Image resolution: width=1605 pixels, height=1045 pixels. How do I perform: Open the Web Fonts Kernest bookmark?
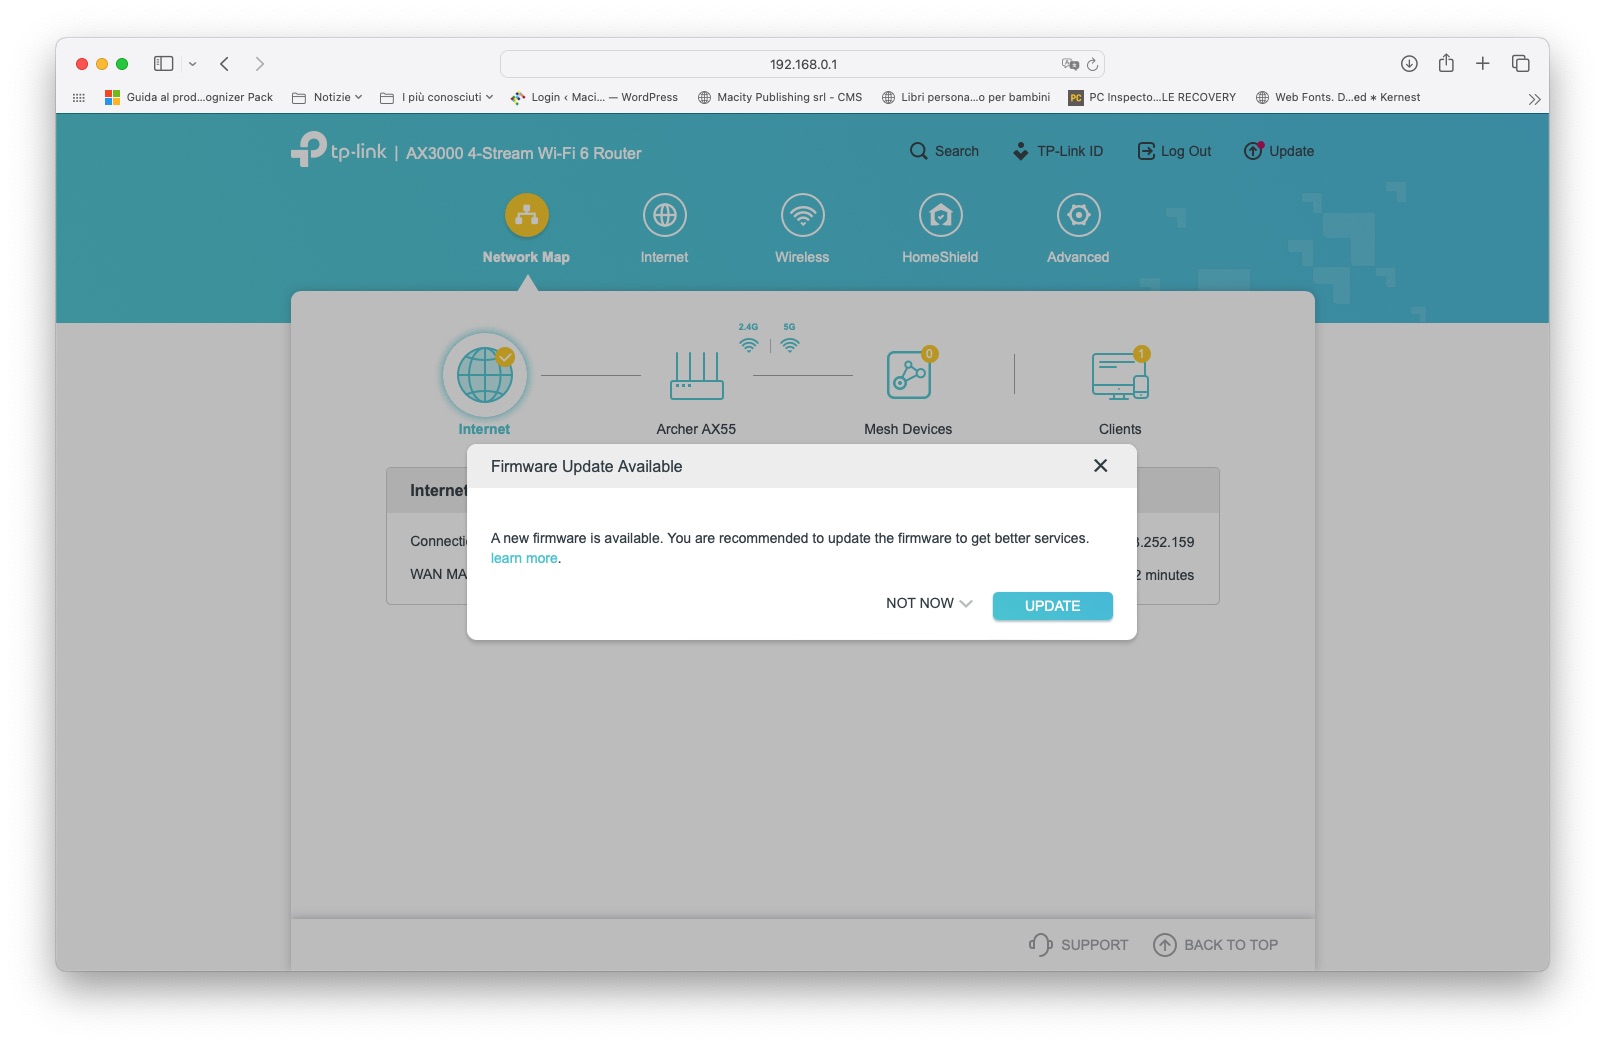[x=1338, y=98]
